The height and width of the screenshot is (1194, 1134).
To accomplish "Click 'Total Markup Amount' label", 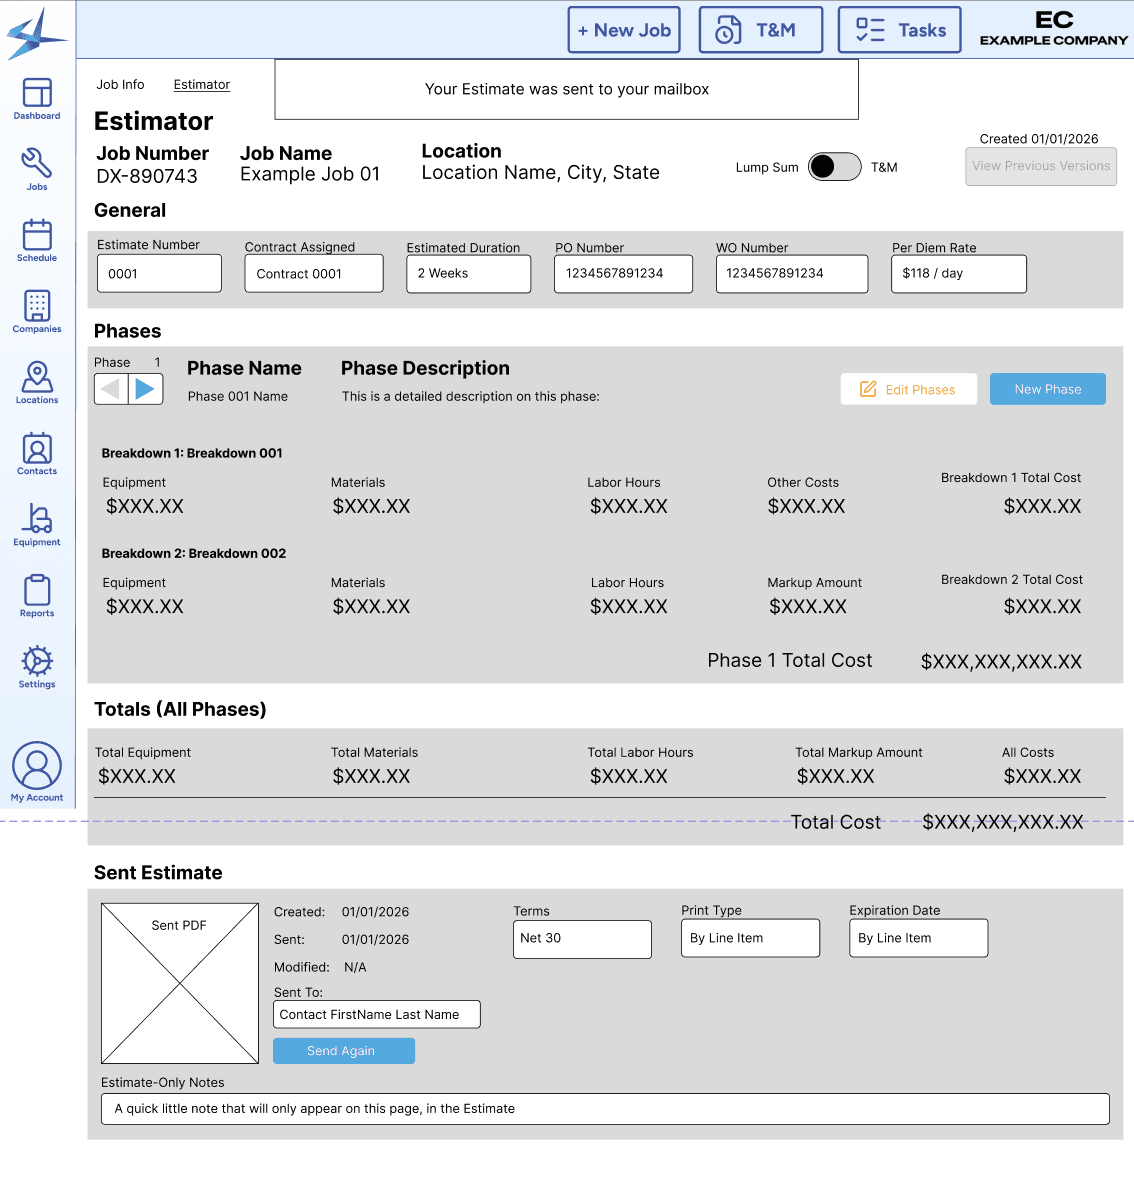I will click(x=859, y=752).
